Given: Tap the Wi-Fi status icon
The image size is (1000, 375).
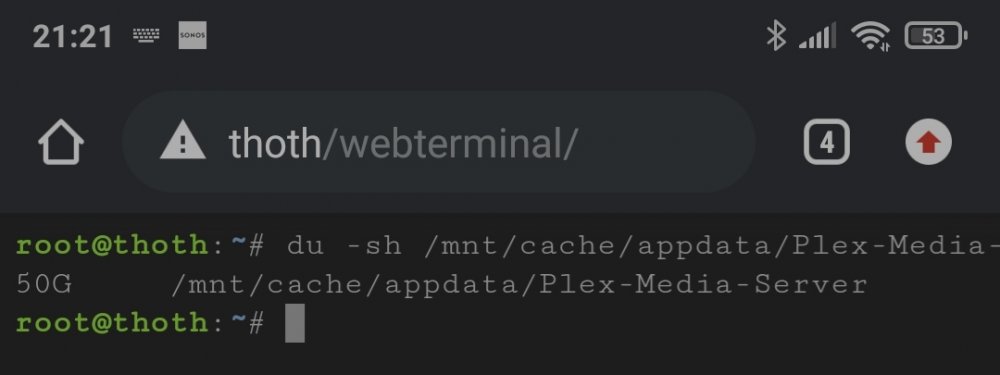Looking at the screenshot, I should tap(871, 36).
